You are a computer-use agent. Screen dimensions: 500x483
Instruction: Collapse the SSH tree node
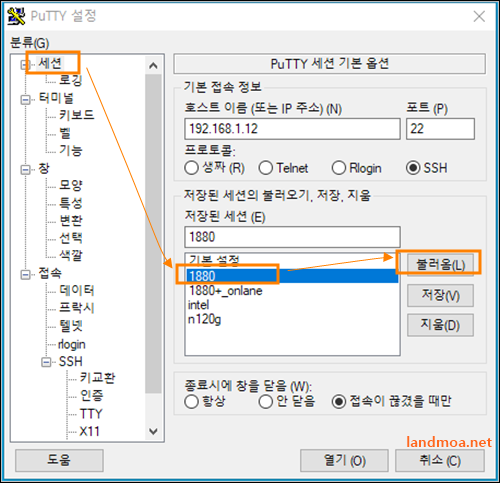pyautogui.click(x=46, y=362)
